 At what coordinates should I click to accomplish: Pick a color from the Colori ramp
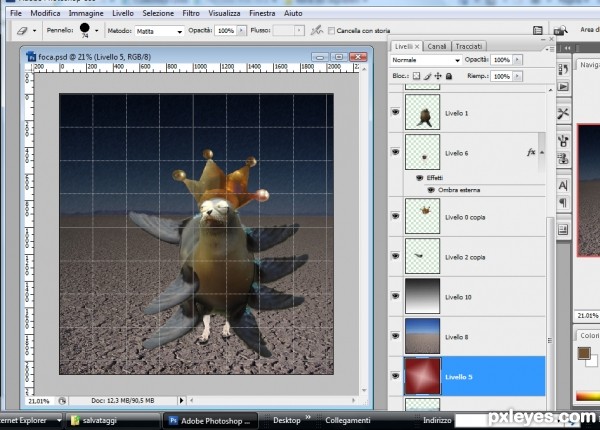coord(588,396)
